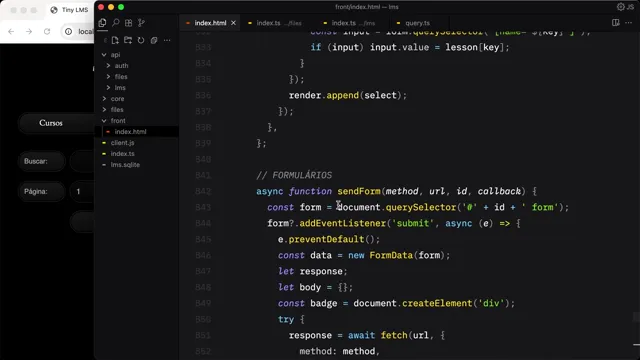Expand the lms folder
This screenshot has width=640, height=360.
108,87
